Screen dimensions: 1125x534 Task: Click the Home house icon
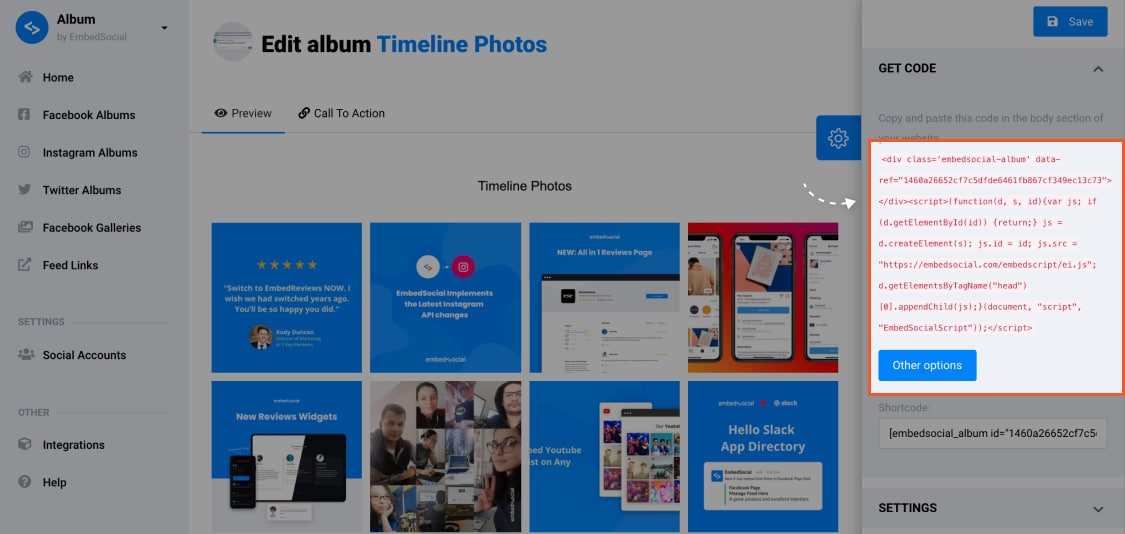click(25, 77)
